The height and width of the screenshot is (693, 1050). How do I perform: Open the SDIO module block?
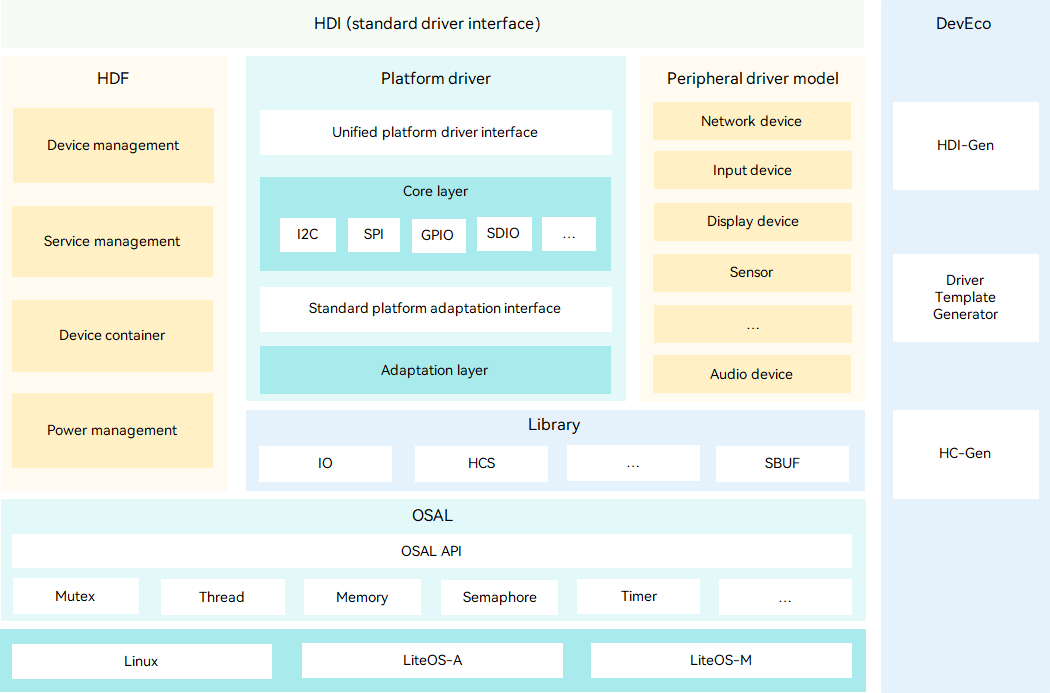[504, 233]
